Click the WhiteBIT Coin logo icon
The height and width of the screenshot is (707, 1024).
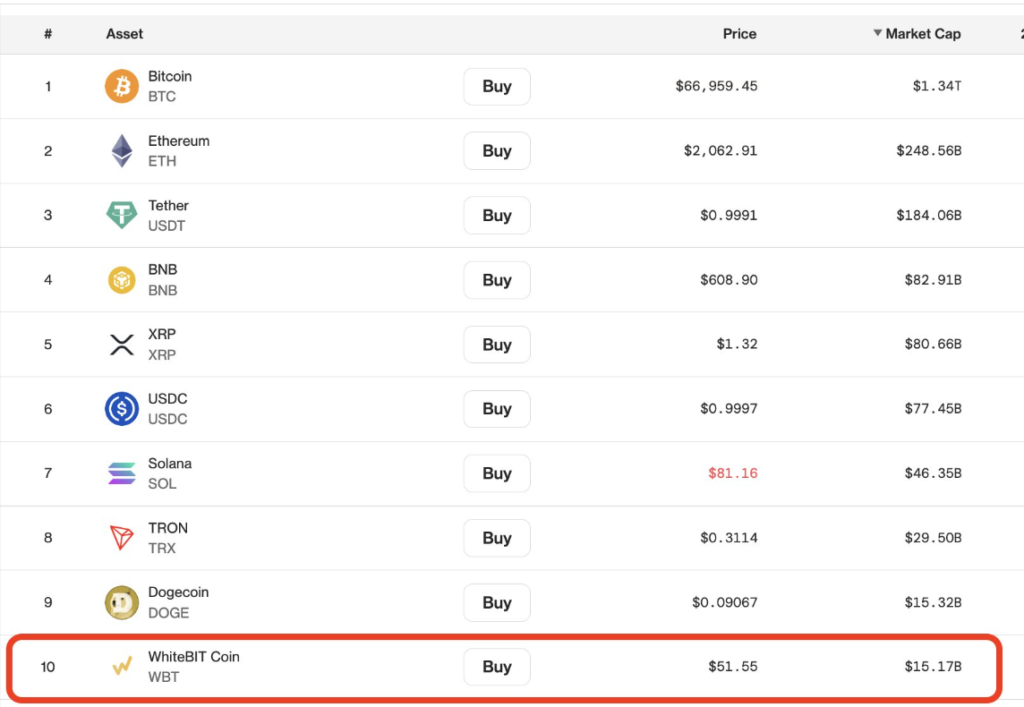(121, 666)
